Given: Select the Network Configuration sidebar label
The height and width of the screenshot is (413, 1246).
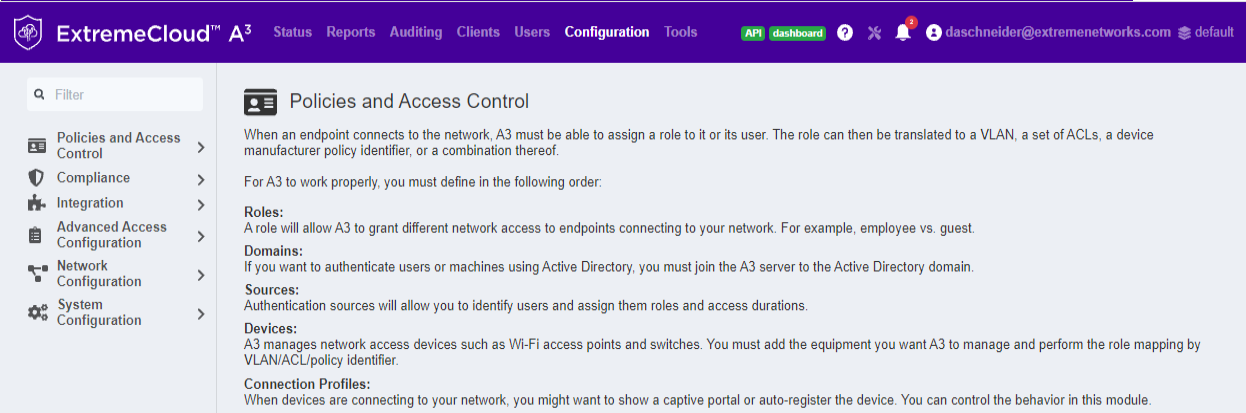Looking at the screenshot, I should (99, 274).
